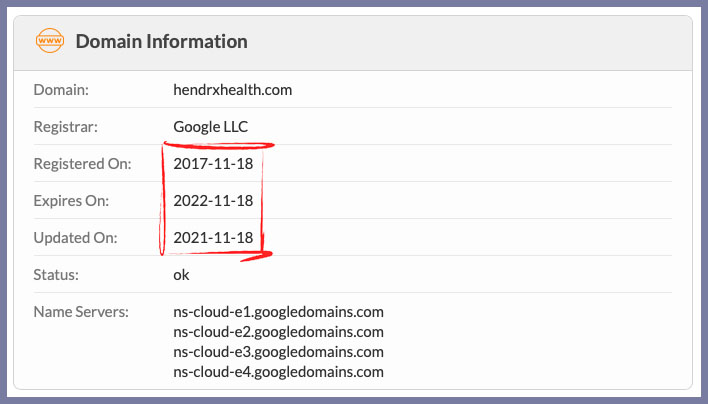Click the Registered On: label

82,163
